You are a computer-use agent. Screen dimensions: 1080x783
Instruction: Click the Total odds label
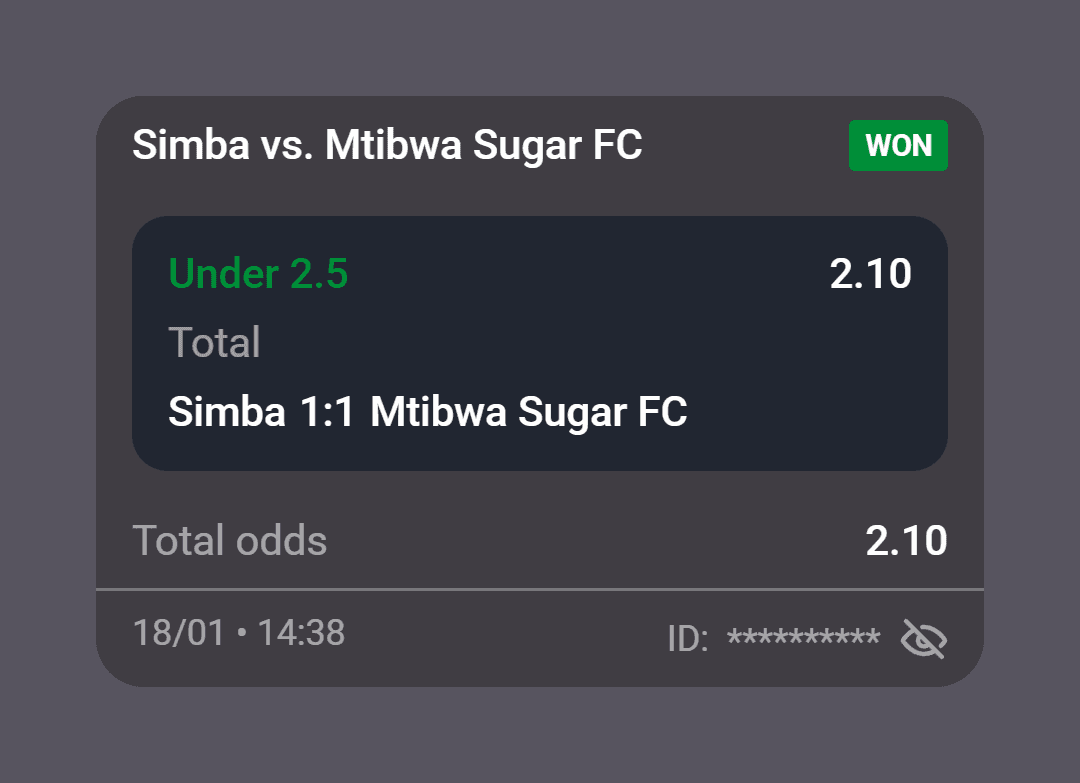click(x=229, y=540)
